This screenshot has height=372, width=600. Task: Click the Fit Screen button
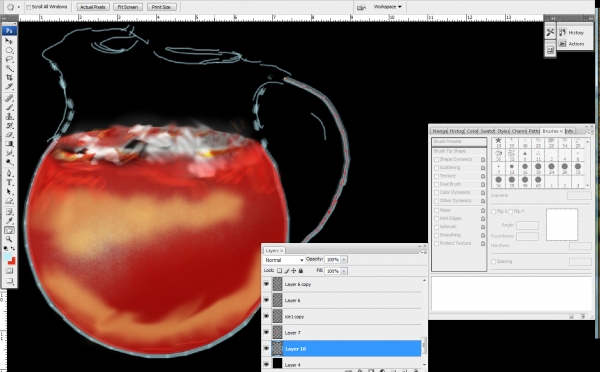[128, 7]
